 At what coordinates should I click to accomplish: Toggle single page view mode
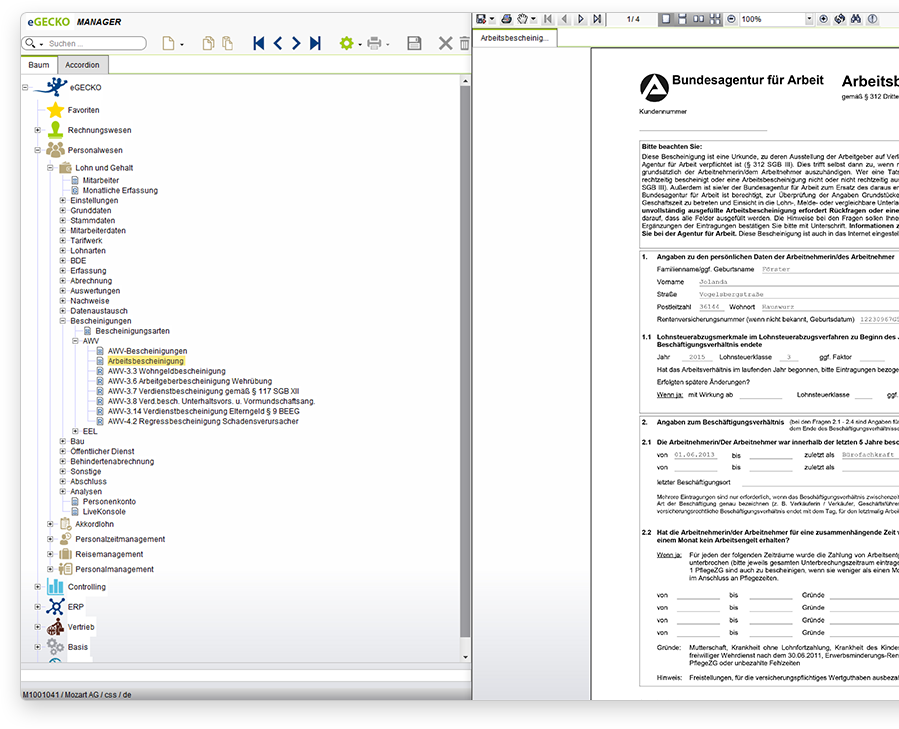pos(666,19)
